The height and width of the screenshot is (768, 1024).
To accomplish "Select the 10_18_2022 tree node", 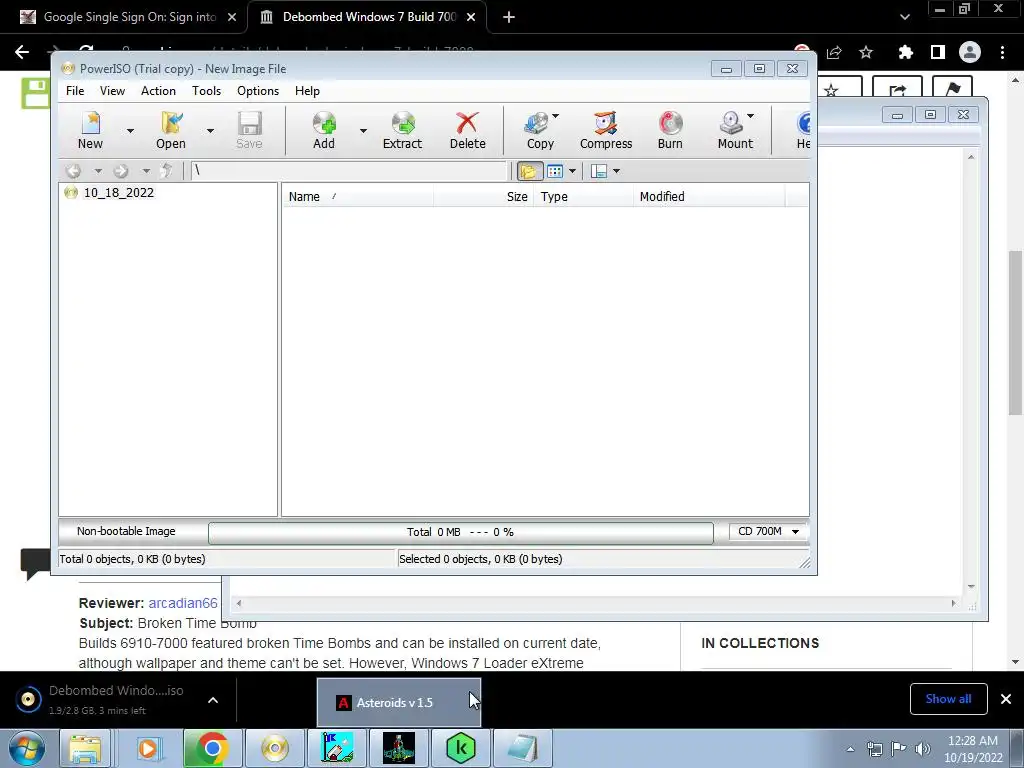I will coord(118,193).
